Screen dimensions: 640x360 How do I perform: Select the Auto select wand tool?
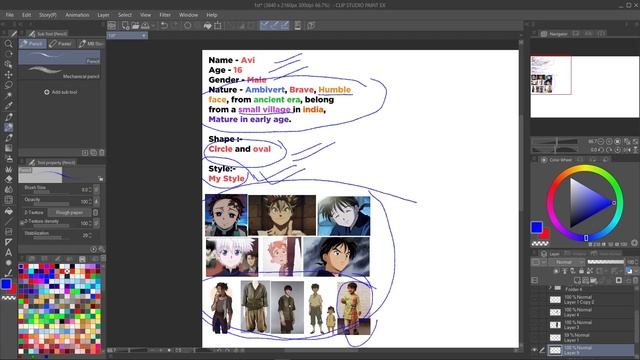tap(8, 95)
